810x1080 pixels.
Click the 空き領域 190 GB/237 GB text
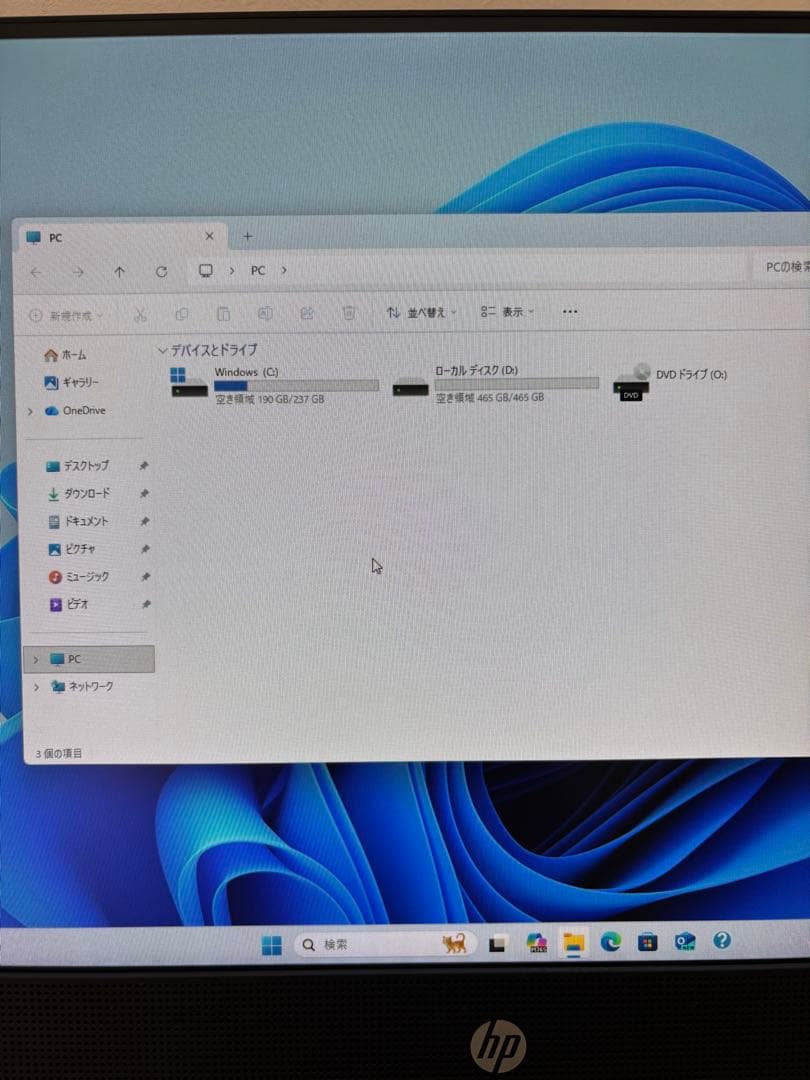(269, 399)
